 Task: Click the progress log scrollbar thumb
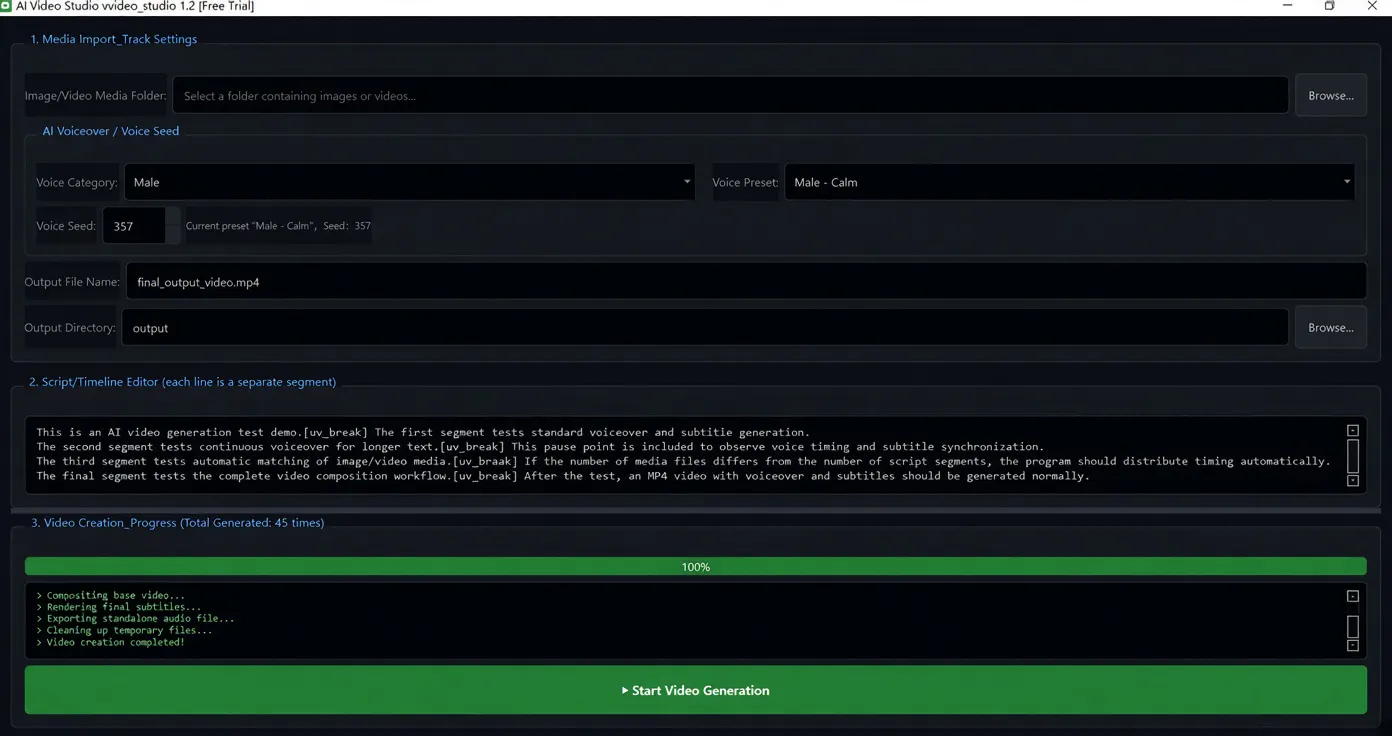[1353, 627]
